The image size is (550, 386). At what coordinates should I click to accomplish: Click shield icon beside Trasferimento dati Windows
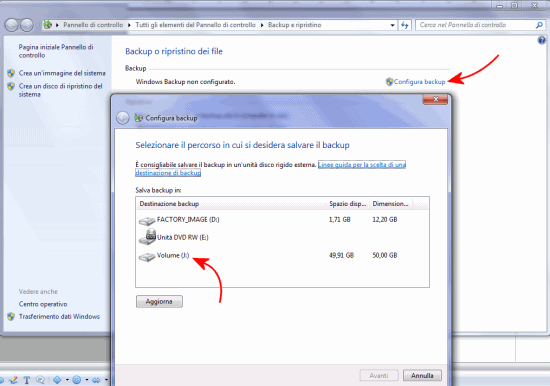pos(11,317)
